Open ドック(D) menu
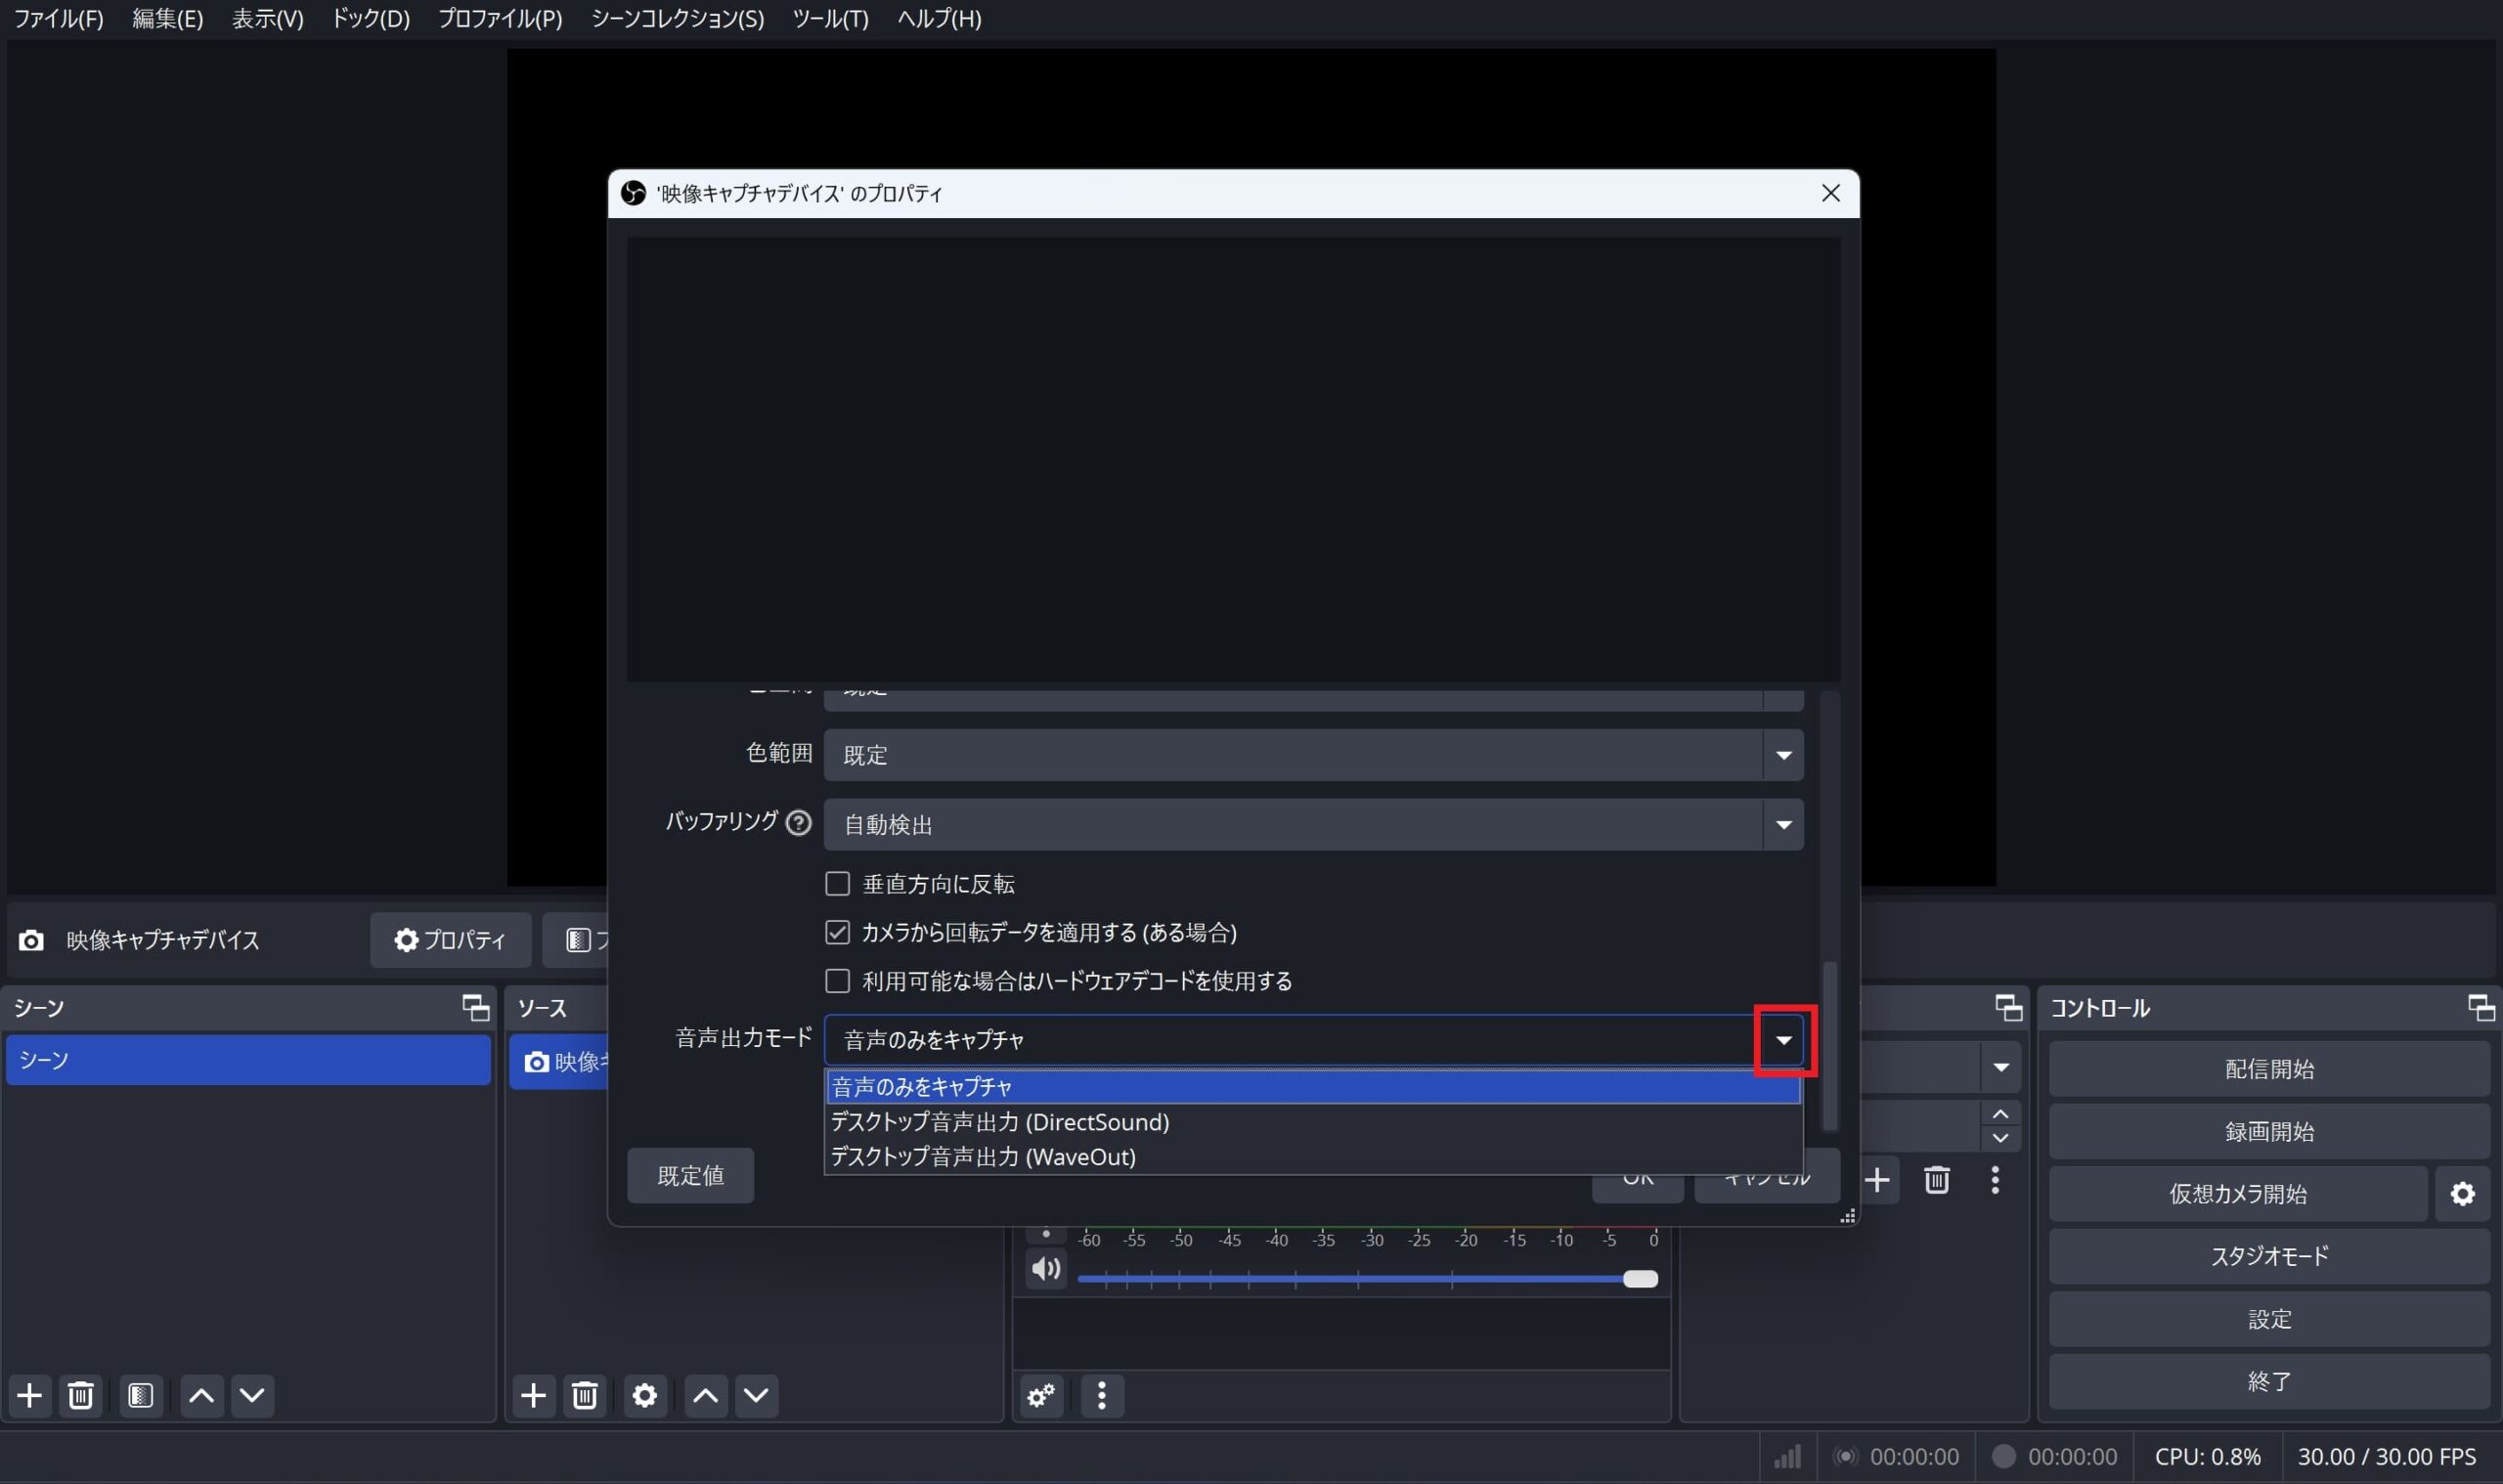This screenshot has width=2503, height=1484. point(371,19)
